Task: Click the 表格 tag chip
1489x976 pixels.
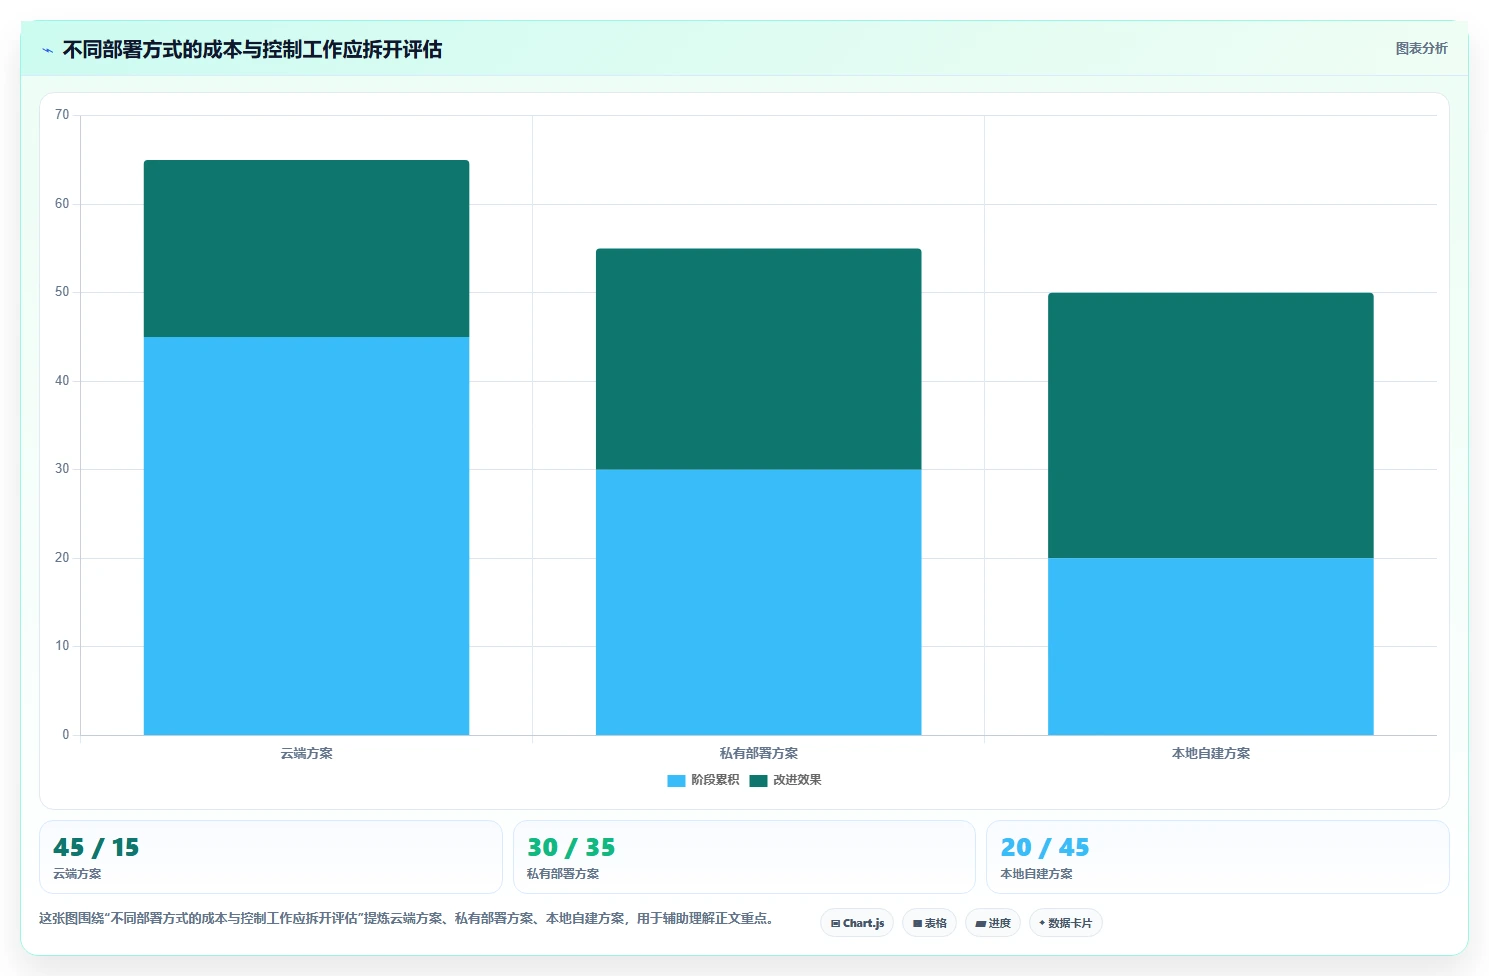Action: tap(929, 923)
